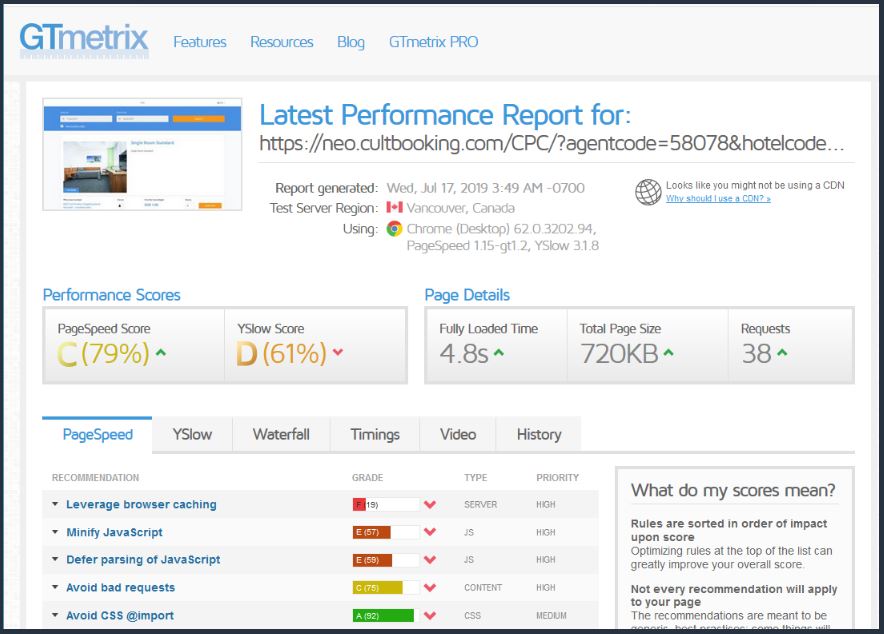This screenshot has width=884, height=634.
Task: Open GTmetrix PRO page
Action: pyautogui.click(x=434, y=42)
